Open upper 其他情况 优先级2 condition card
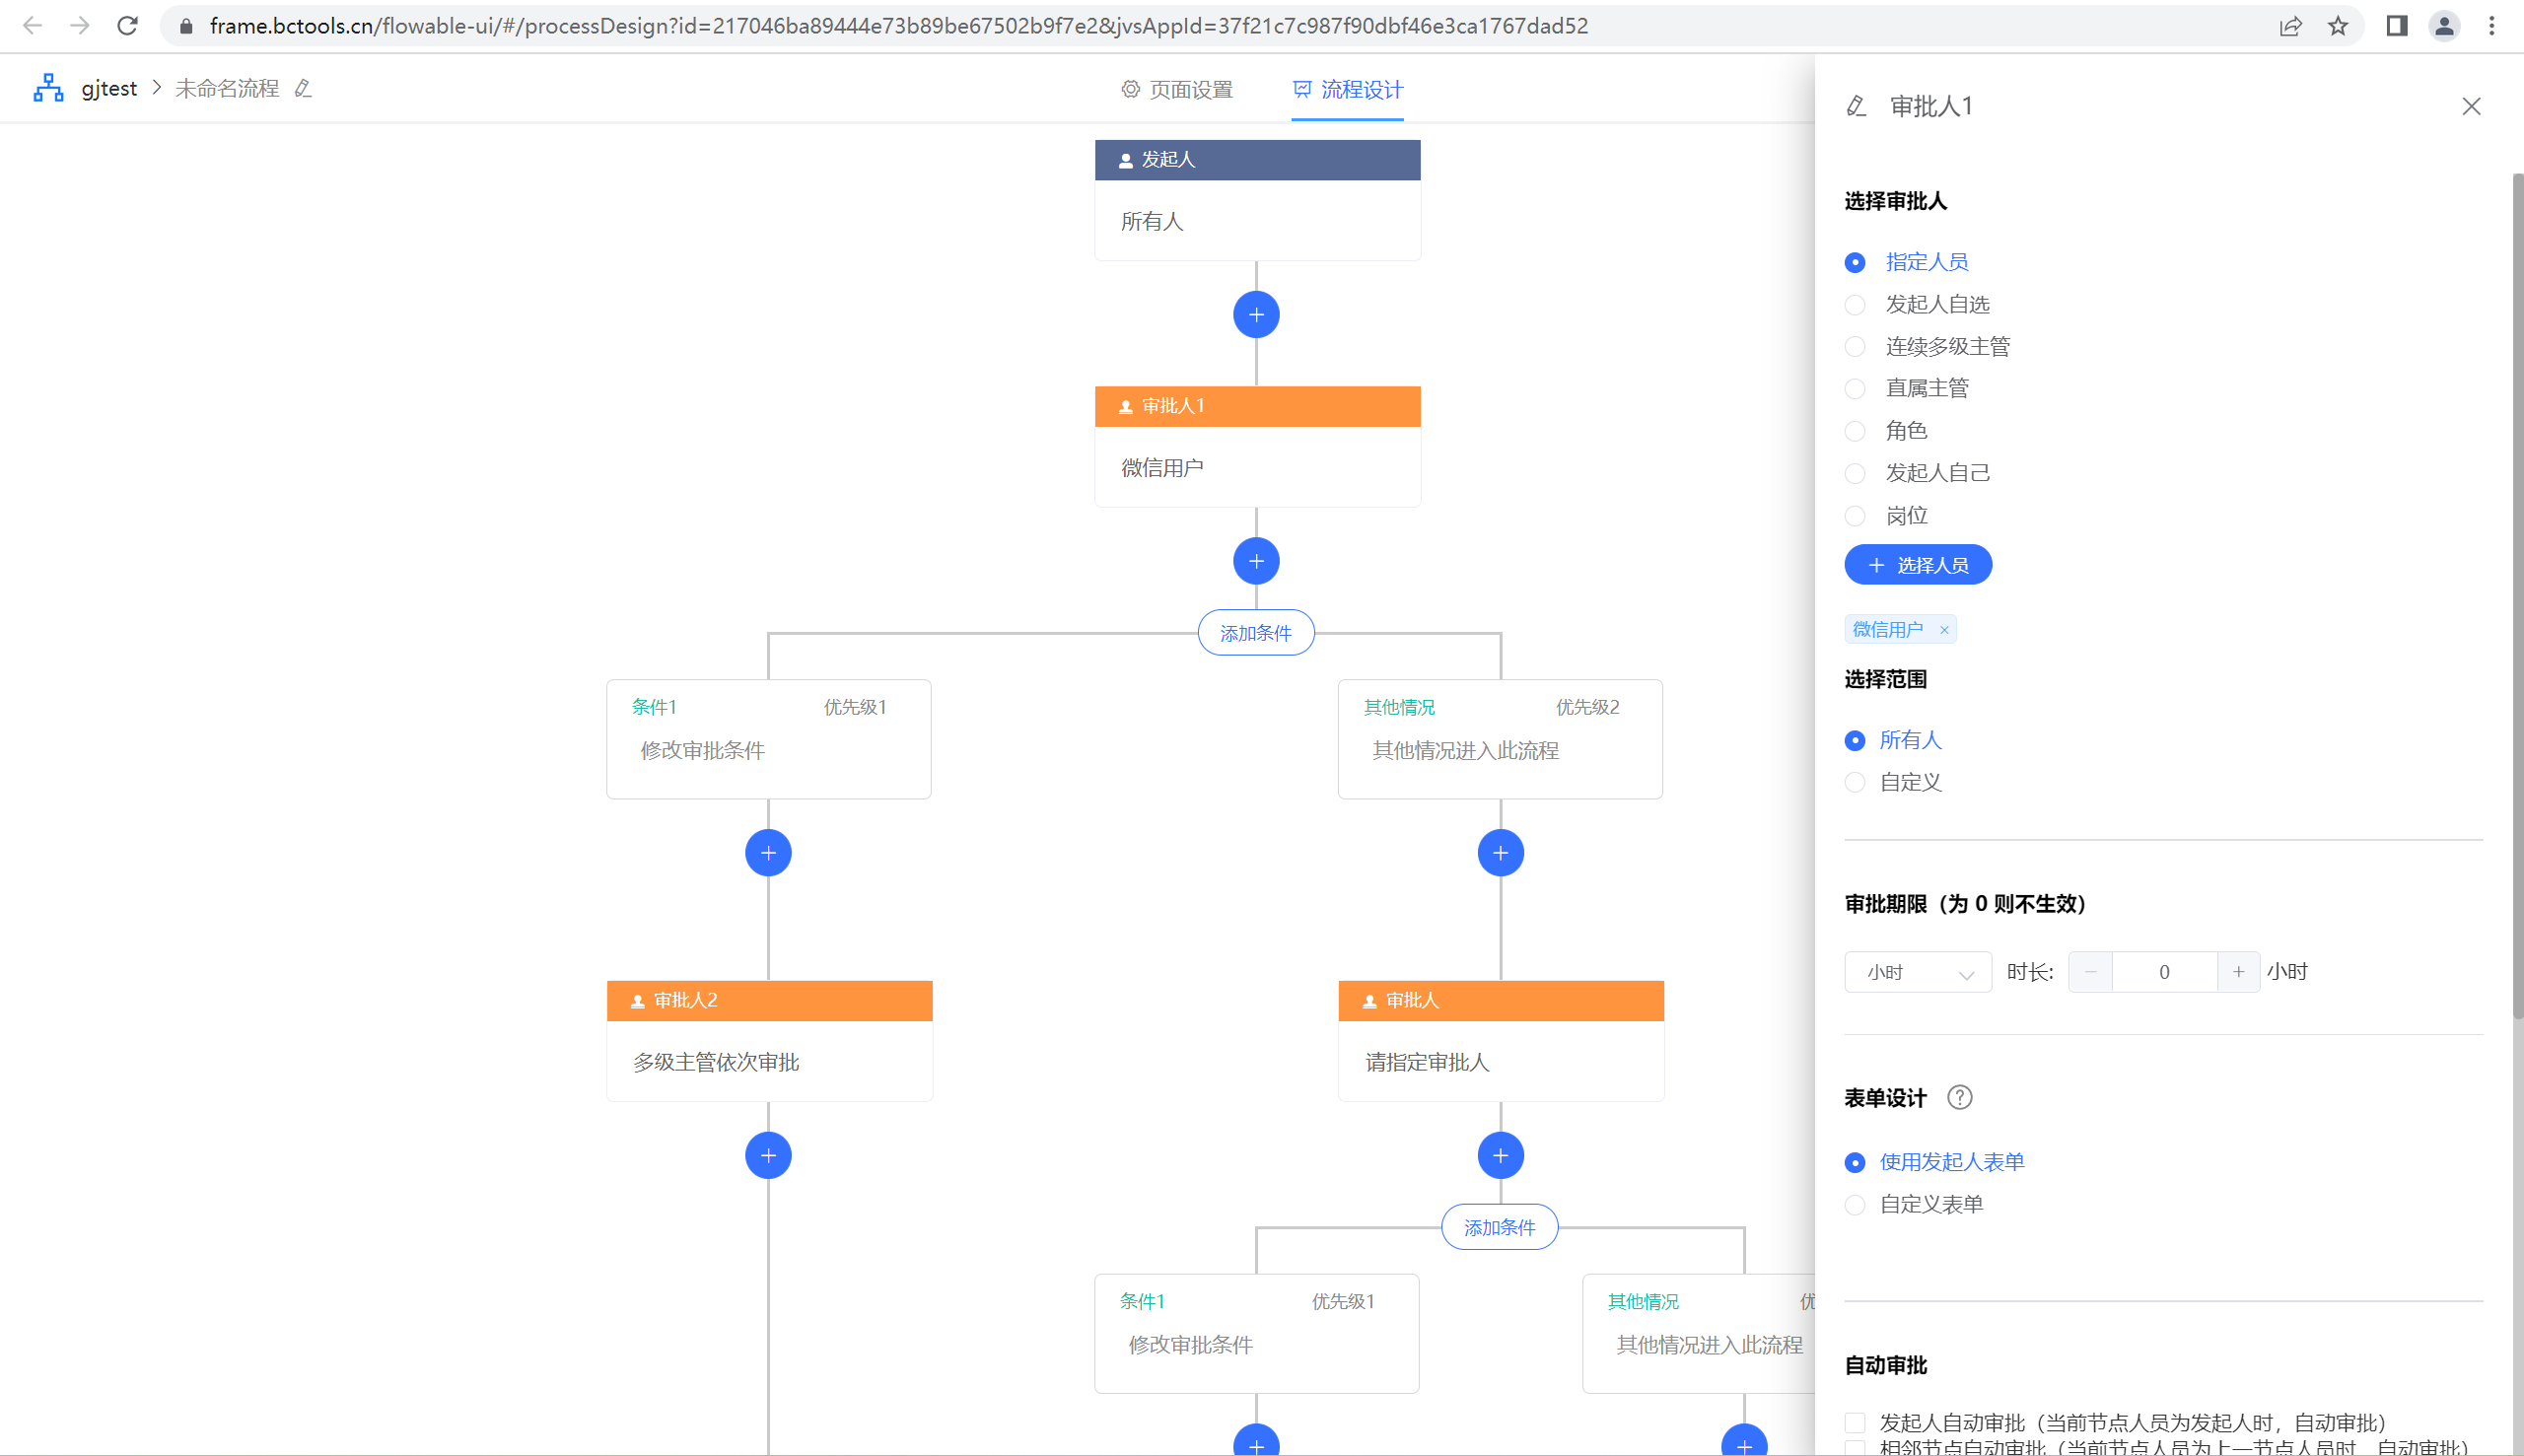2524x1456 pixels. point(1500,739)
